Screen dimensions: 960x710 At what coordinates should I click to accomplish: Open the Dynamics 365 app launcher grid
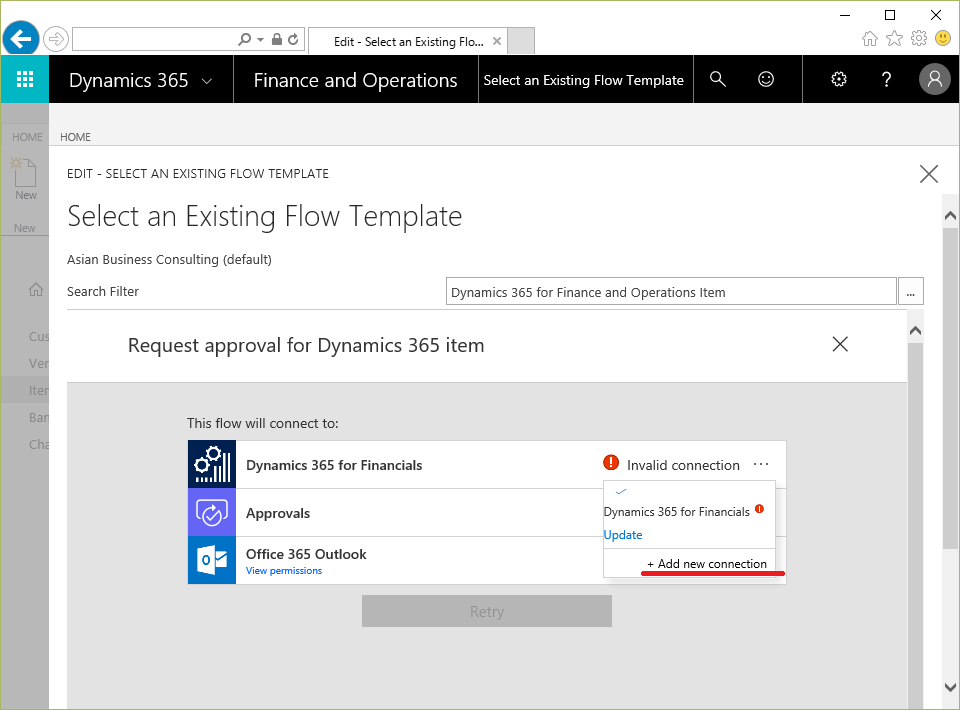[x=24, y=80]
